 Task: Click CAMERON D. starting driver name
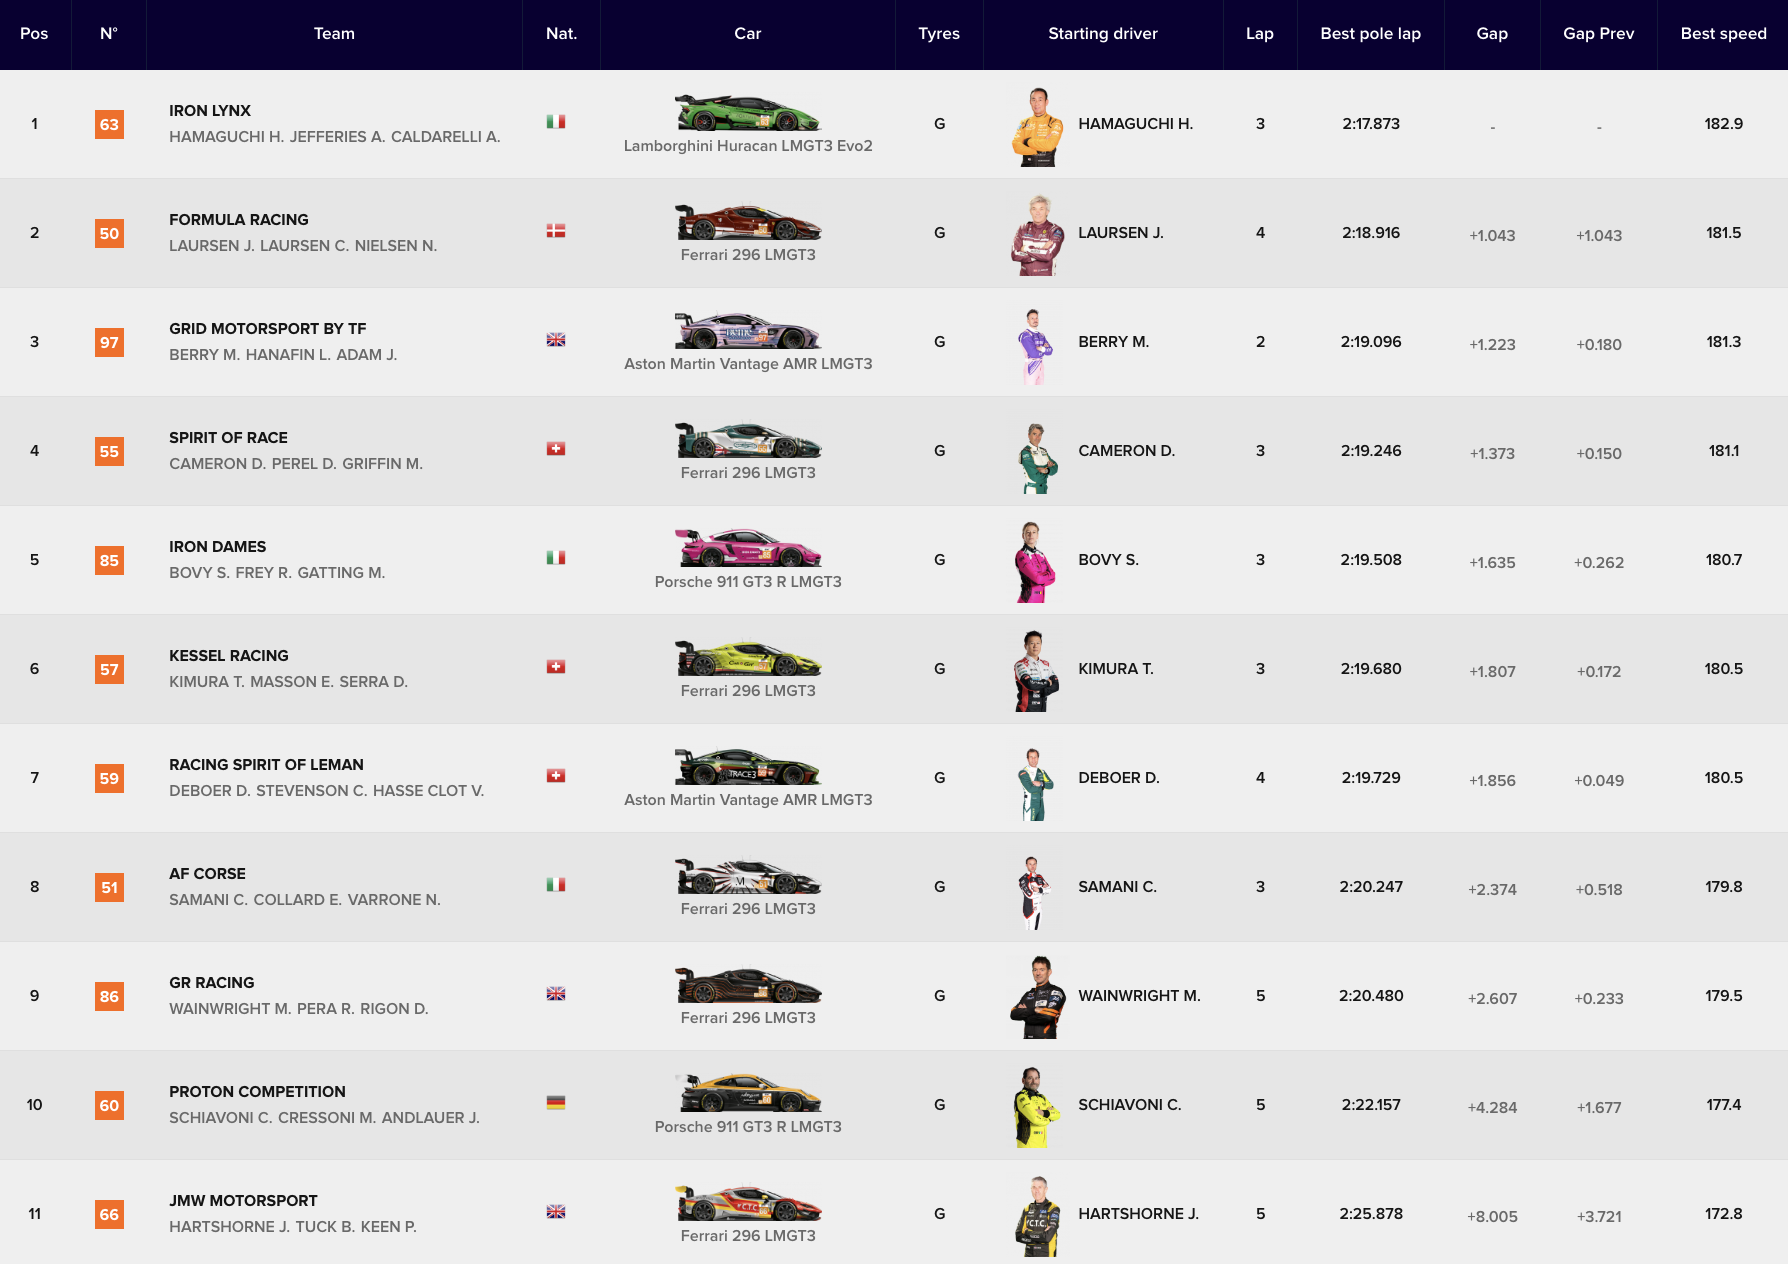click(x=1127, y=451)
